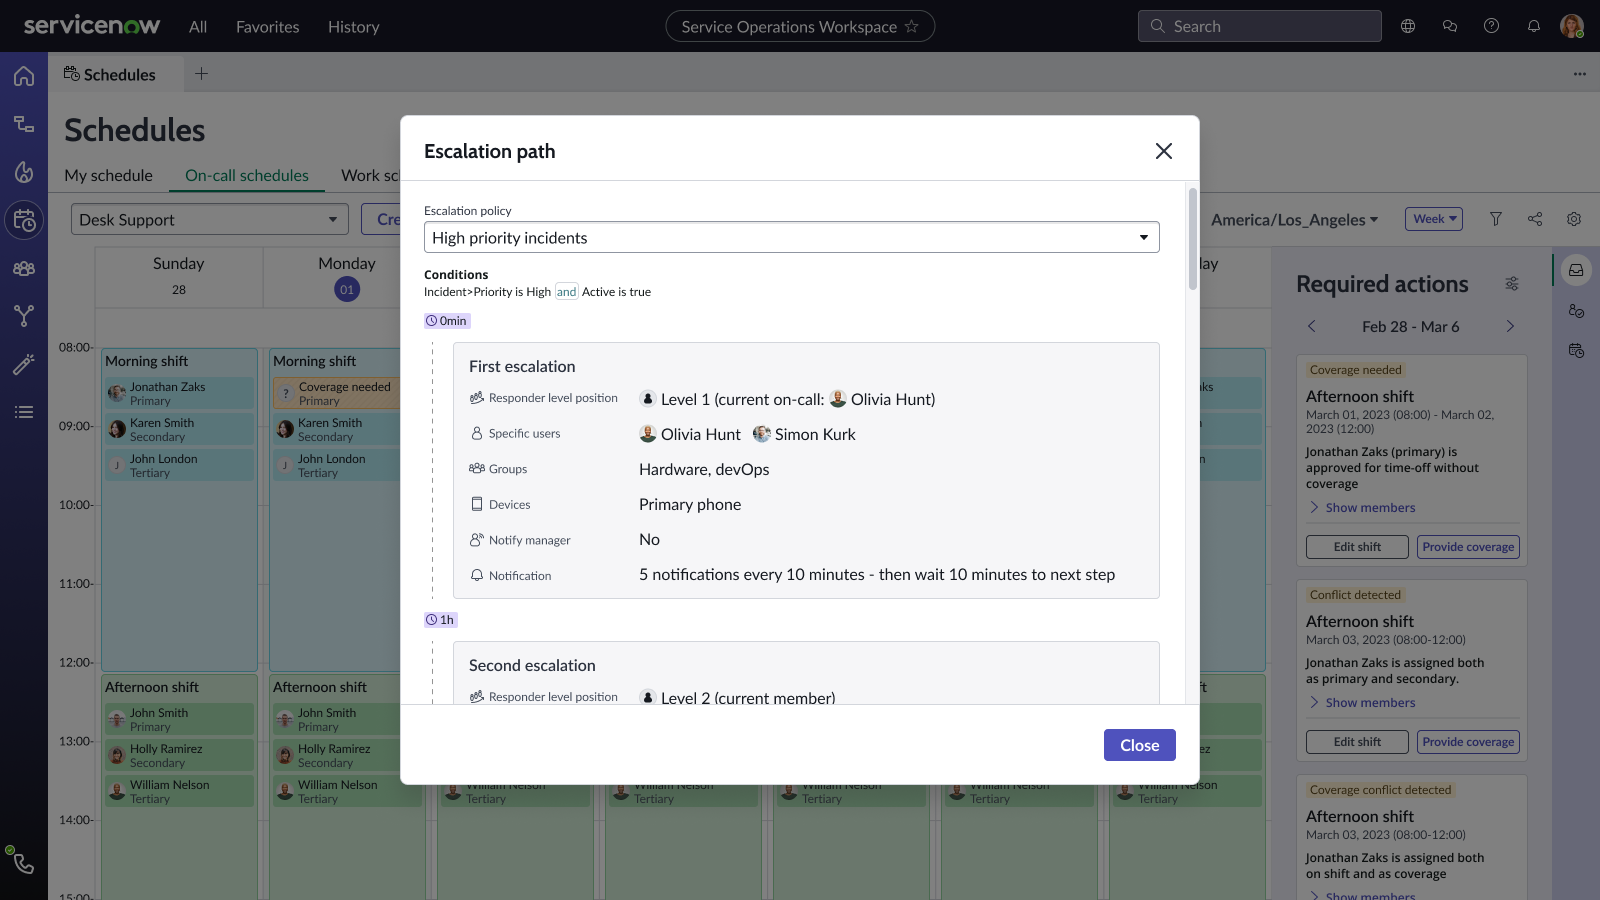Open Required actions settings sliders icon
This screenshot has height=900, width=1600.
click(1512, 284)
